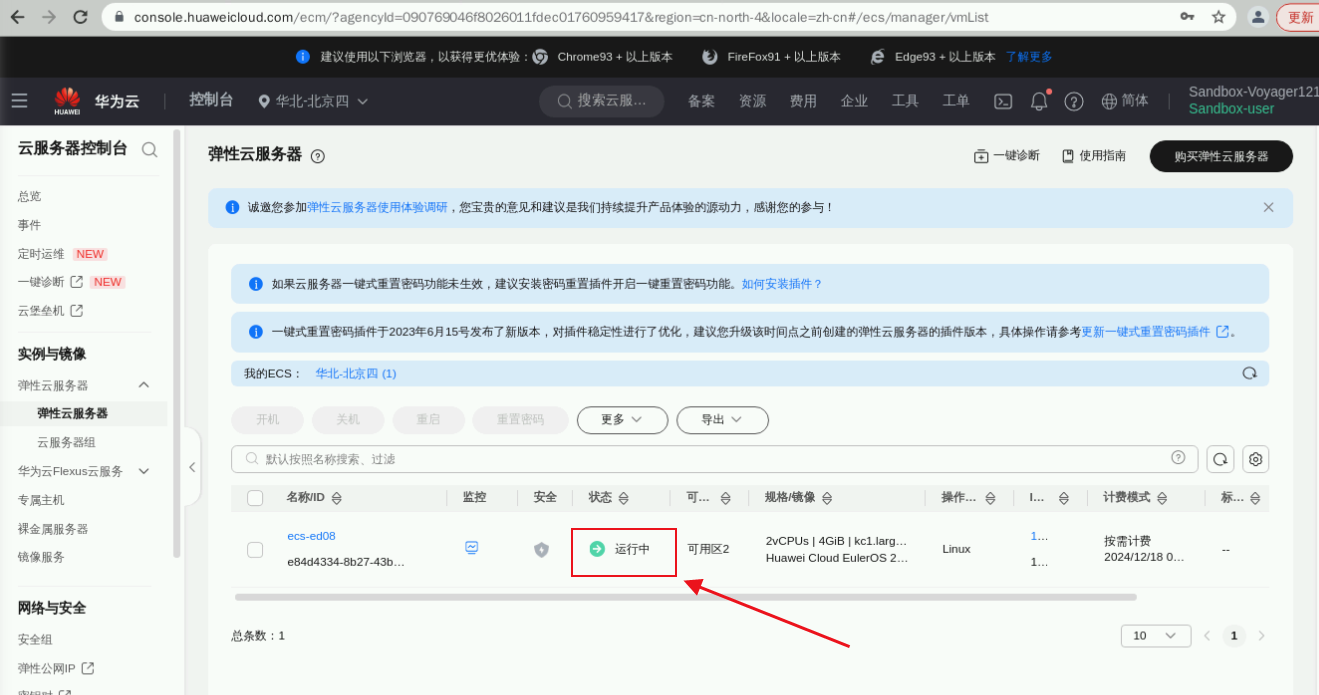Image resolution: width=1319 pixels, height=695 pixels.
Task: Open 费用 in the top navigation
Action: (x=803, y=101)
